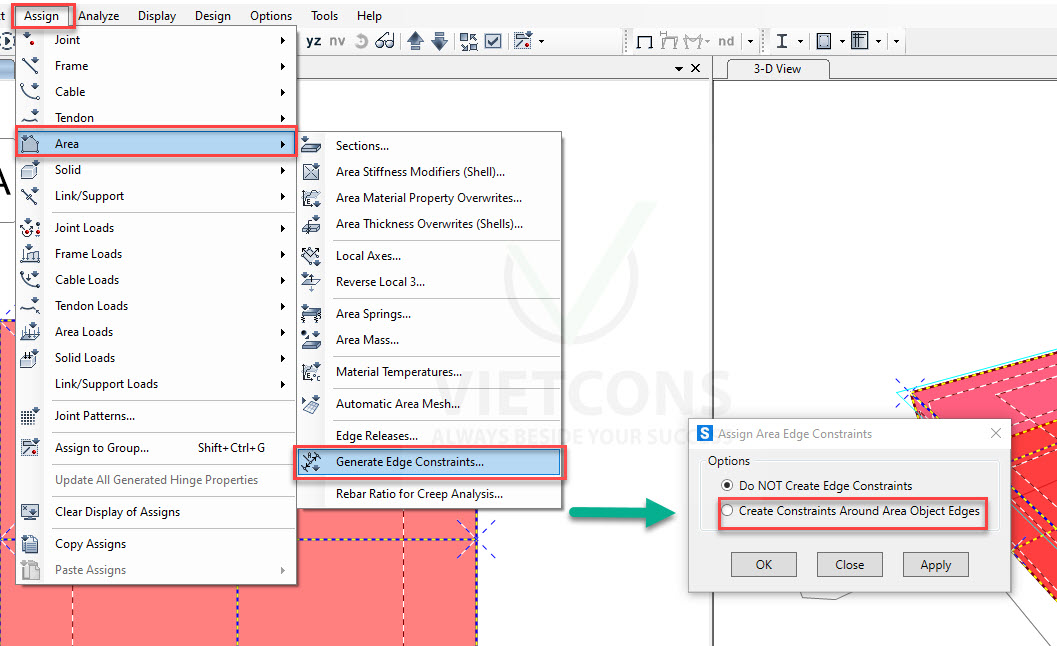Image resolution: width=1057 pixels, height=646 pixels.
Task: Click the Sections icon in Area submenu
Action: click(x=313, y=145)
